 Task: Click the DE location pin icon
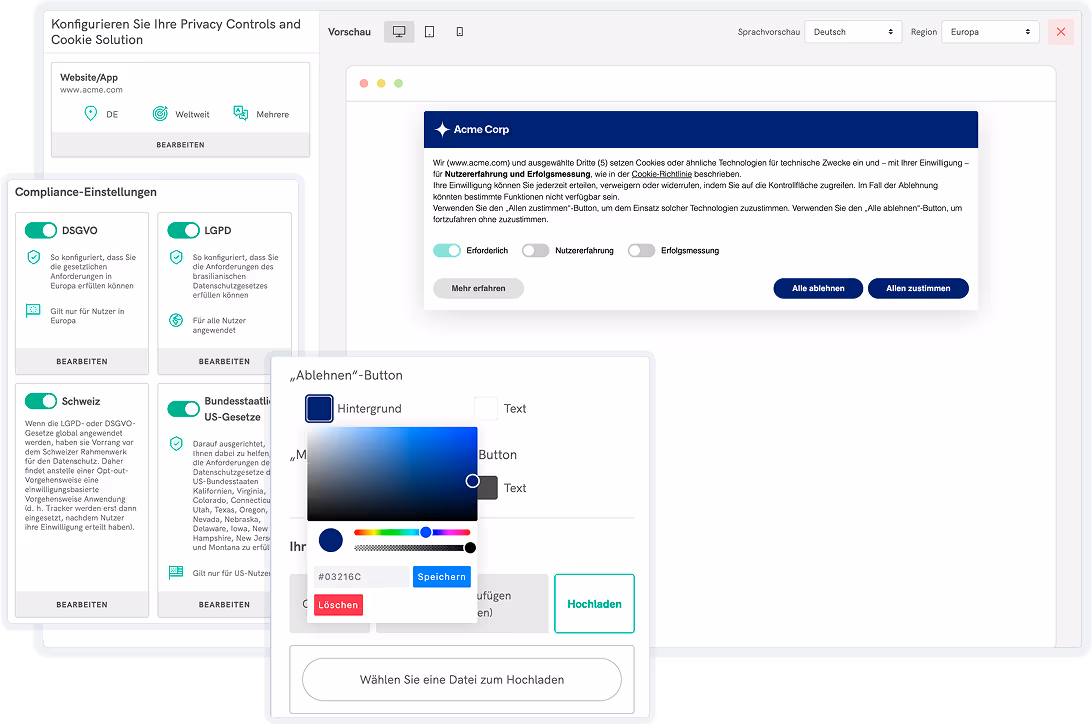click(91, 114)
